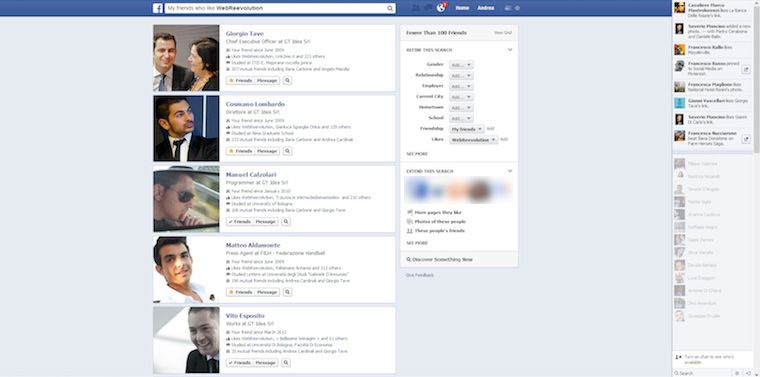This screenshot has width=760, height=377.
Task: Toggle Friends button for Giorgio Tavo
Action: [x=240, y=80]
